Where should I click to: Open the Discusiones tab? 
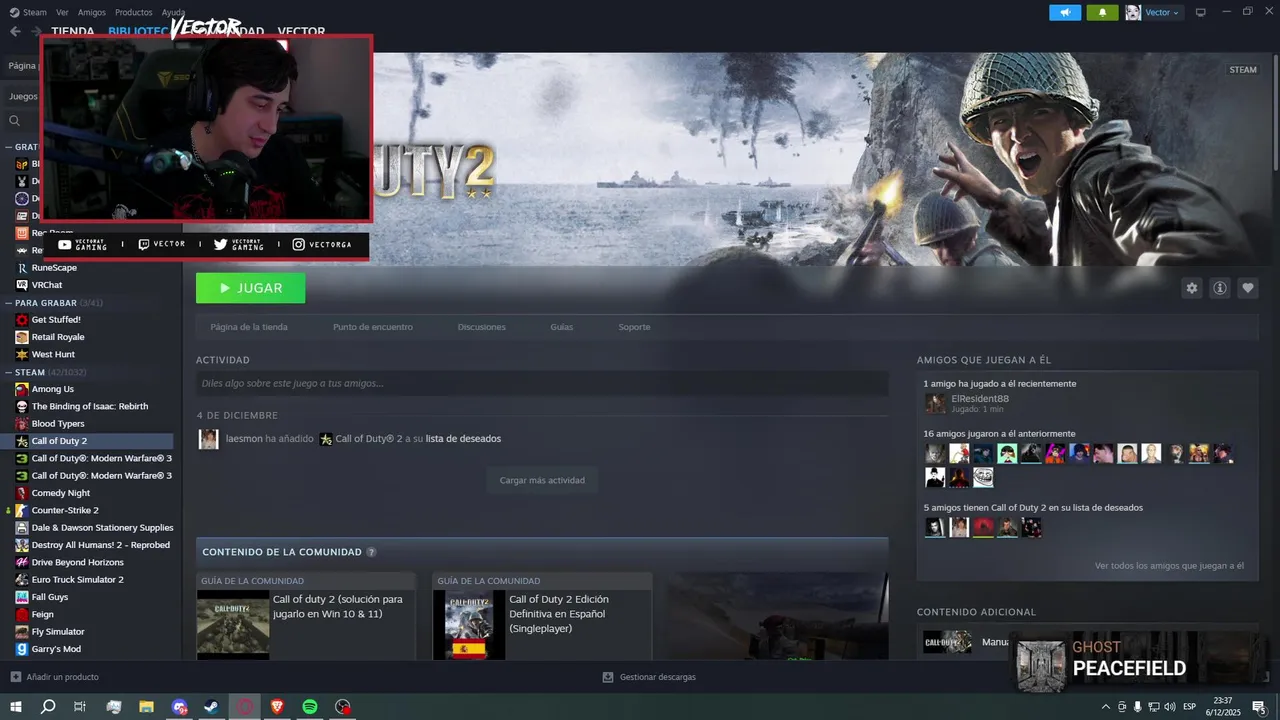coord(482,327)
